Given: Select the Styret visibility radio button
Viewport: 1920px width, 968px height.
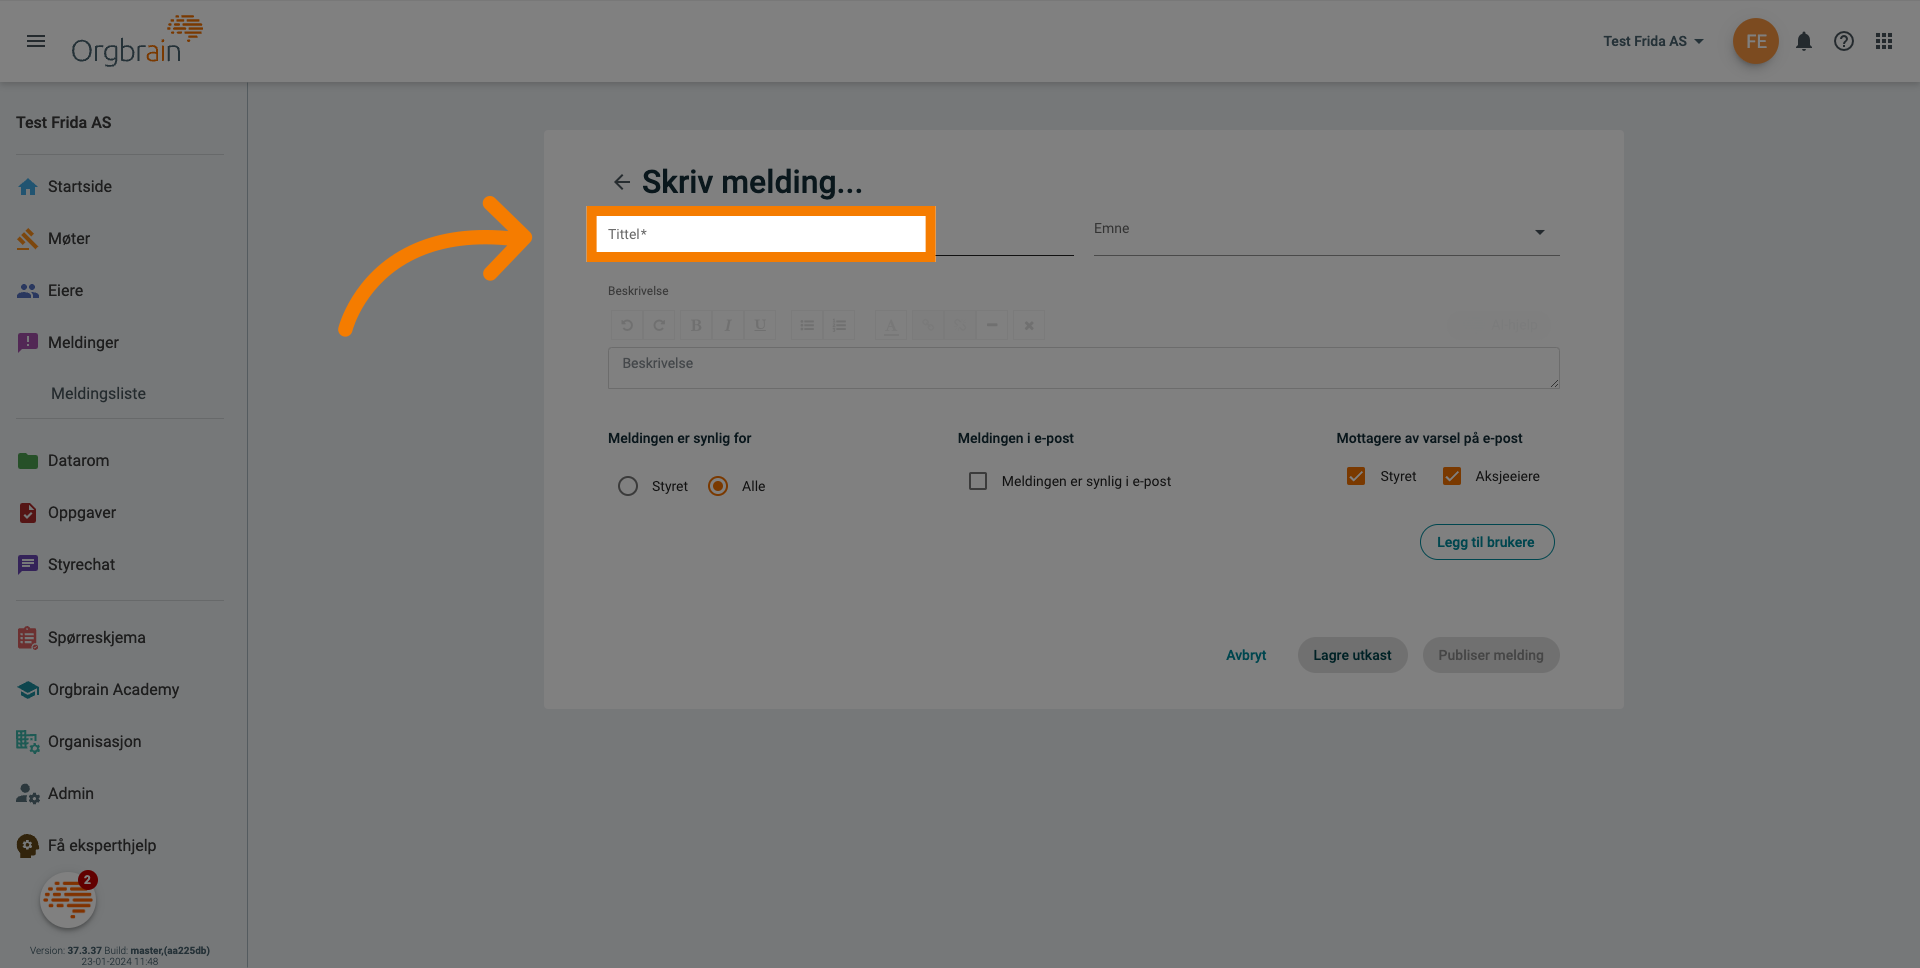Looking at the screenshot, I should 628,486.
